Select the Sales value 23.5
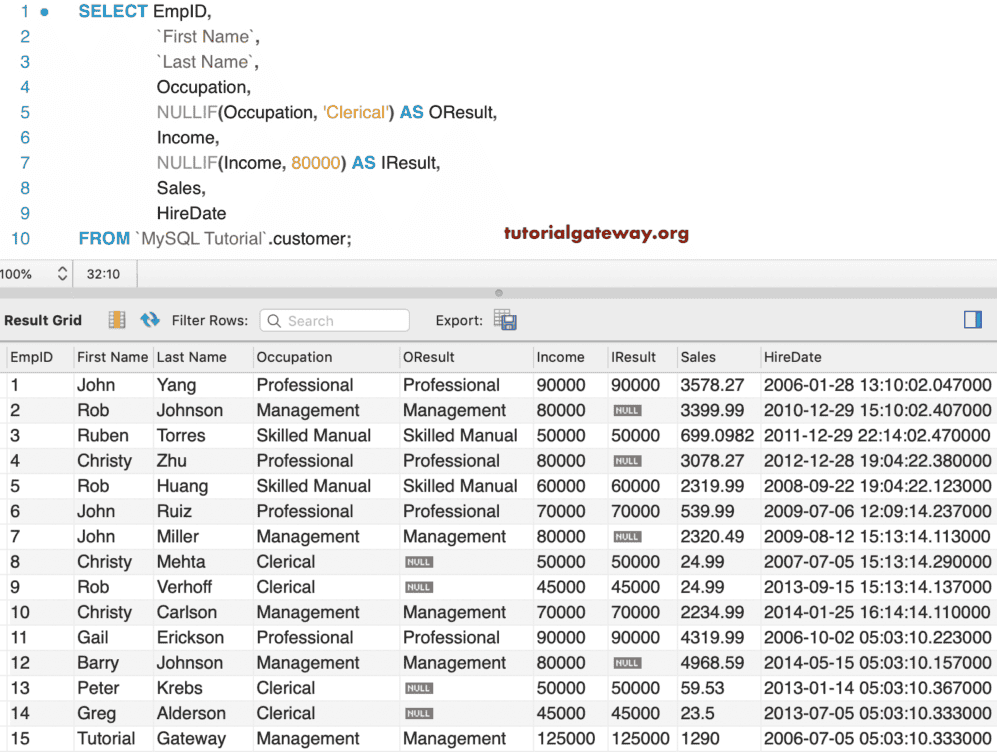The height and width of the screenshot is (752, 997). point(698,713)
